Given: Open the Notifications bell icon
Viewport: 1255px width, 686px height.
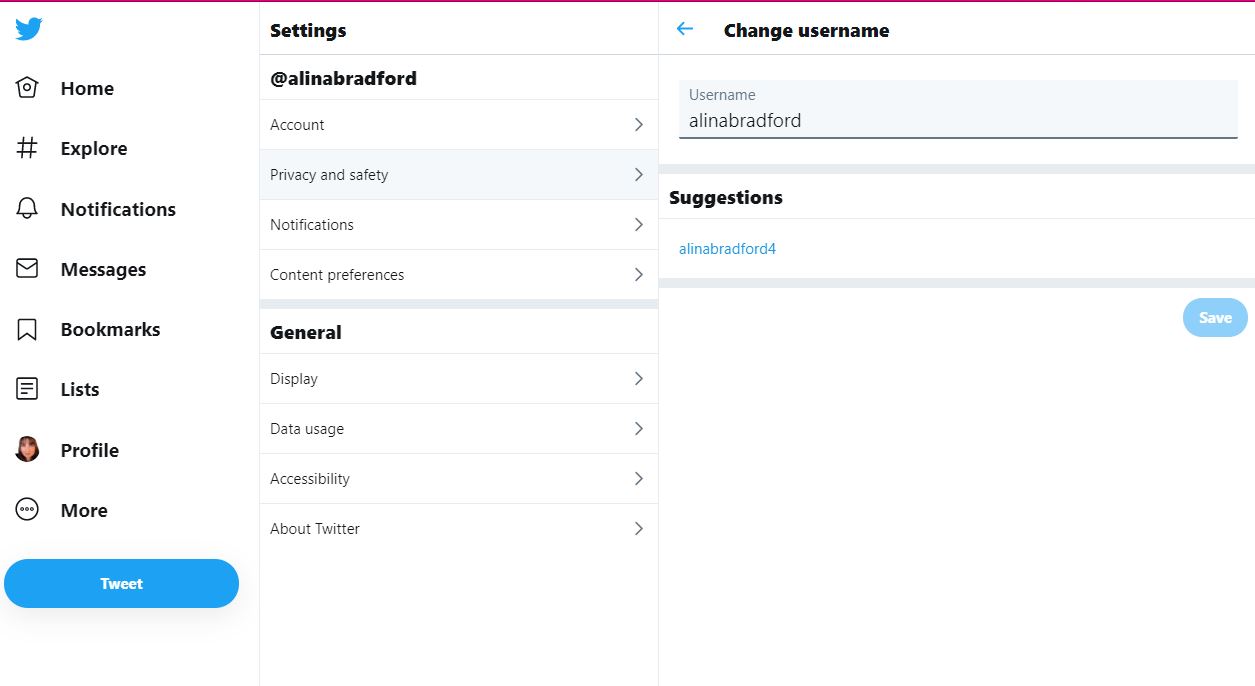Looking at the screenshot, I should point(27,209).
